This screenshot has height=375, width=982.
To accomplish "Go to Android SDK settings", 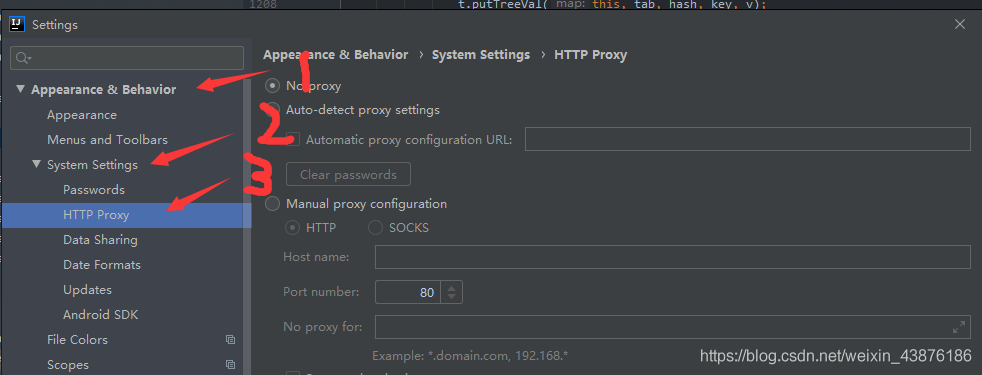I will click(101, 315).
